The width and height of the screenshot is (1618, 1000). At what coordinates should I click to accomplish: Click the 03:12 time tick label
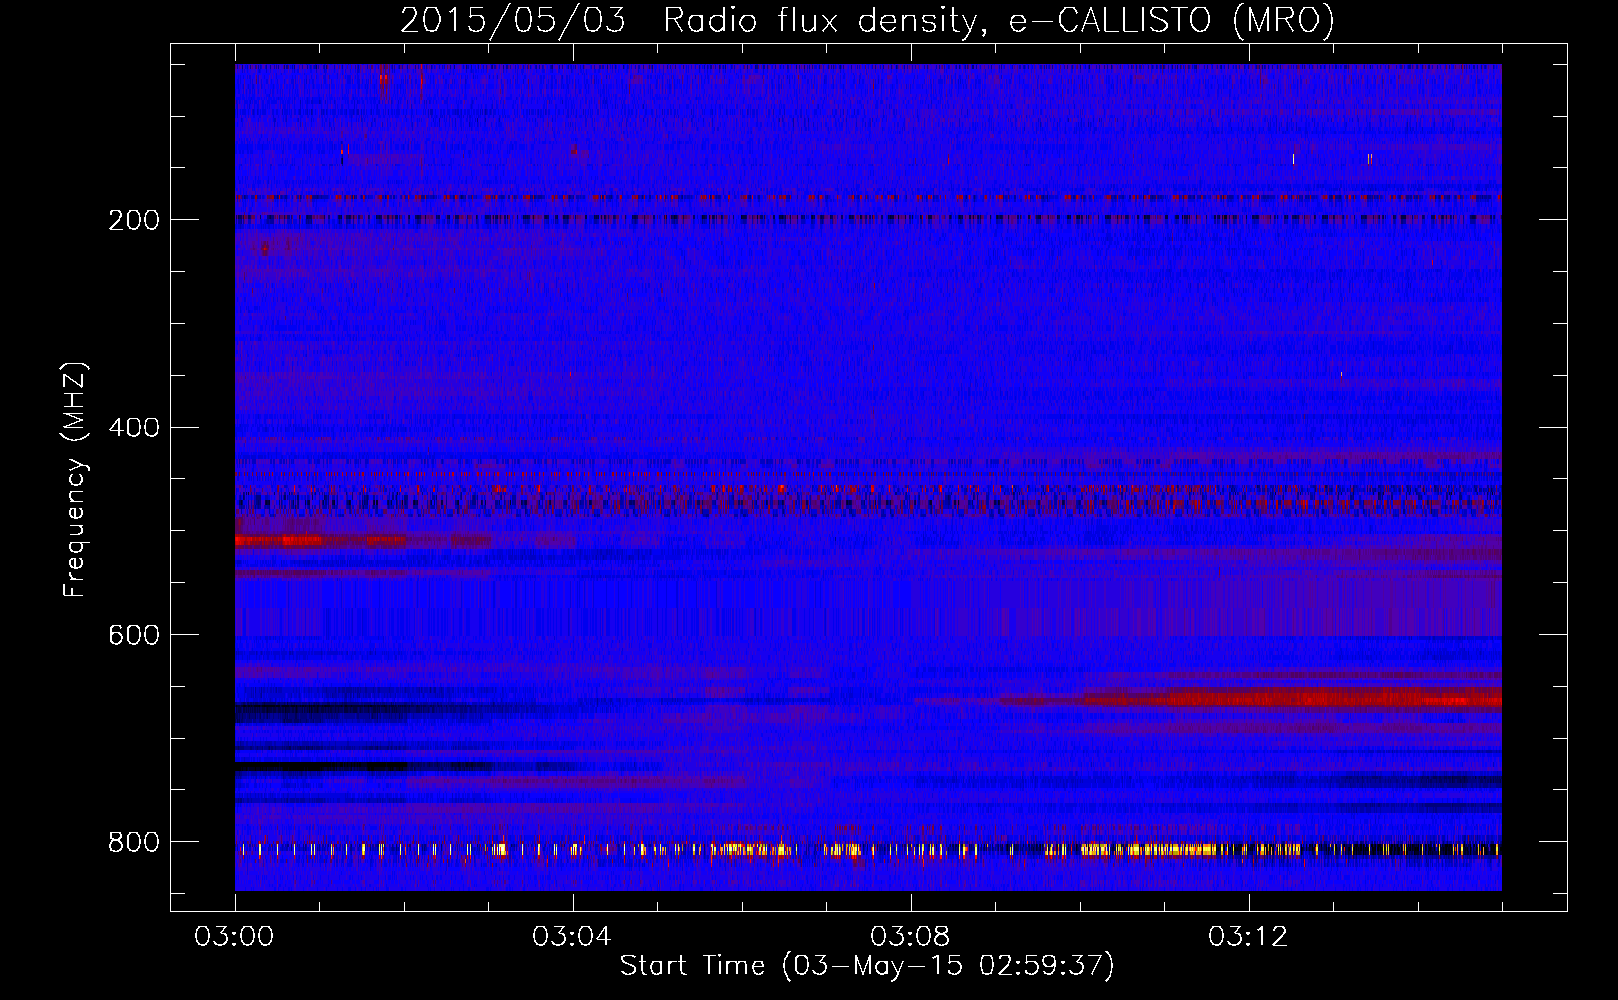pyautogui.click(x=1248, y=936)
